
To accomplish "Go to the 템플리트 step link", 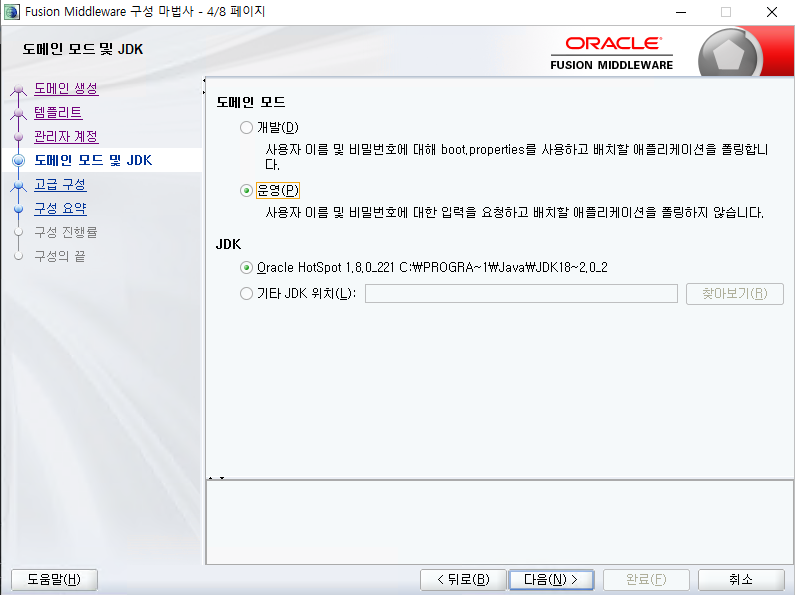I will point(58,113).
